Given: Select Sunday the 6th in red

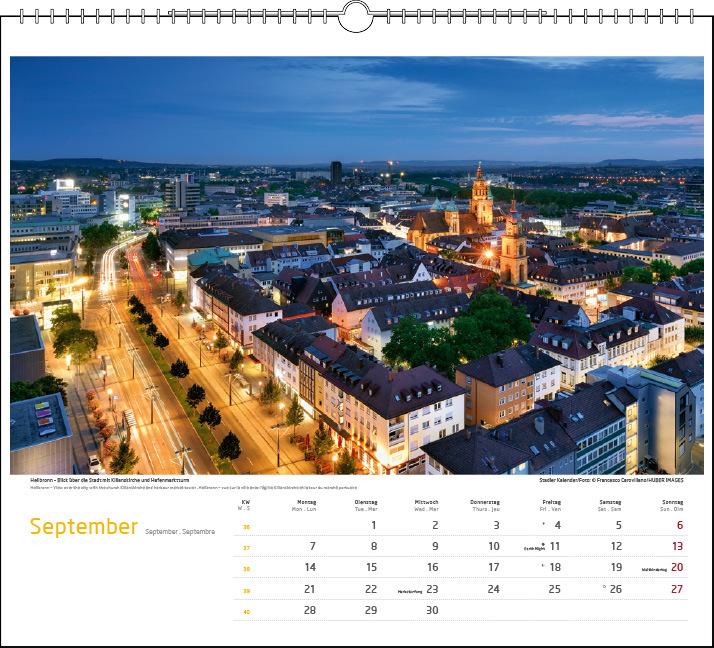Looking at the screenshot, I should (x=679, y=525).
